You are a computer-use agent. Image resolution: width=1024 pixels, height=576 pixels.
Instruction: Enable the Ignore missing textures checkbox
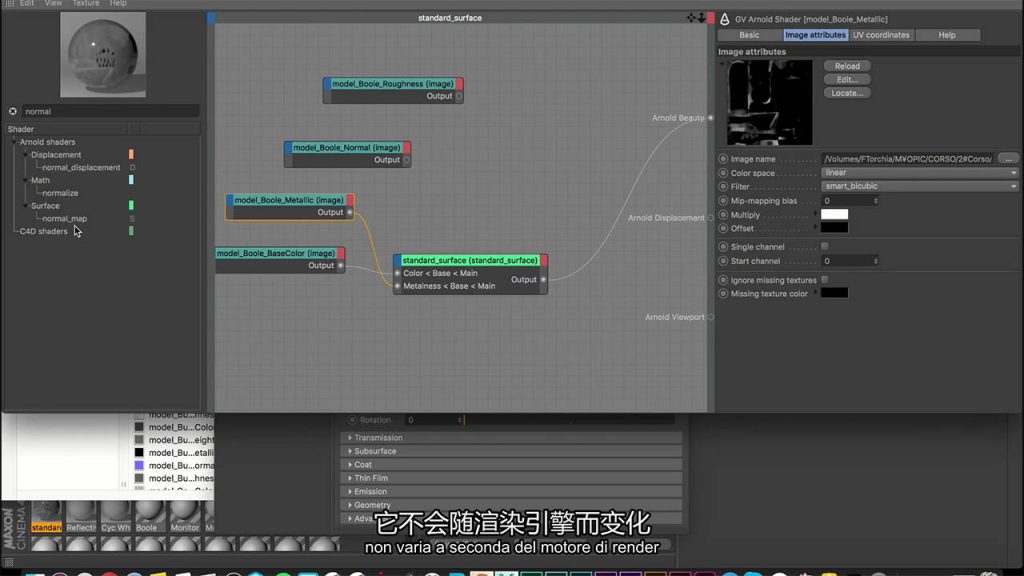tap(825, 280)
